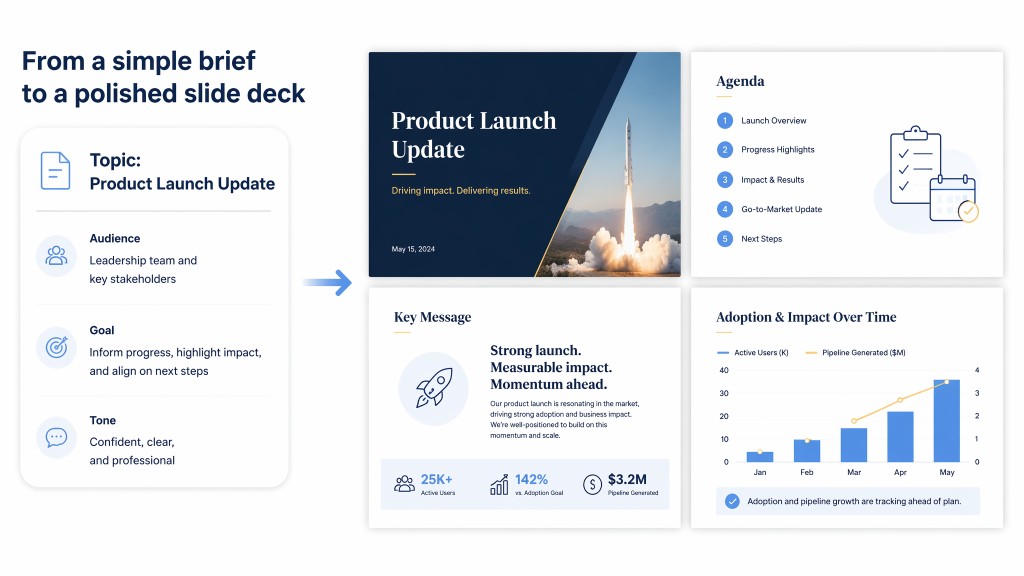Click agenda number 5 circle

725,238
